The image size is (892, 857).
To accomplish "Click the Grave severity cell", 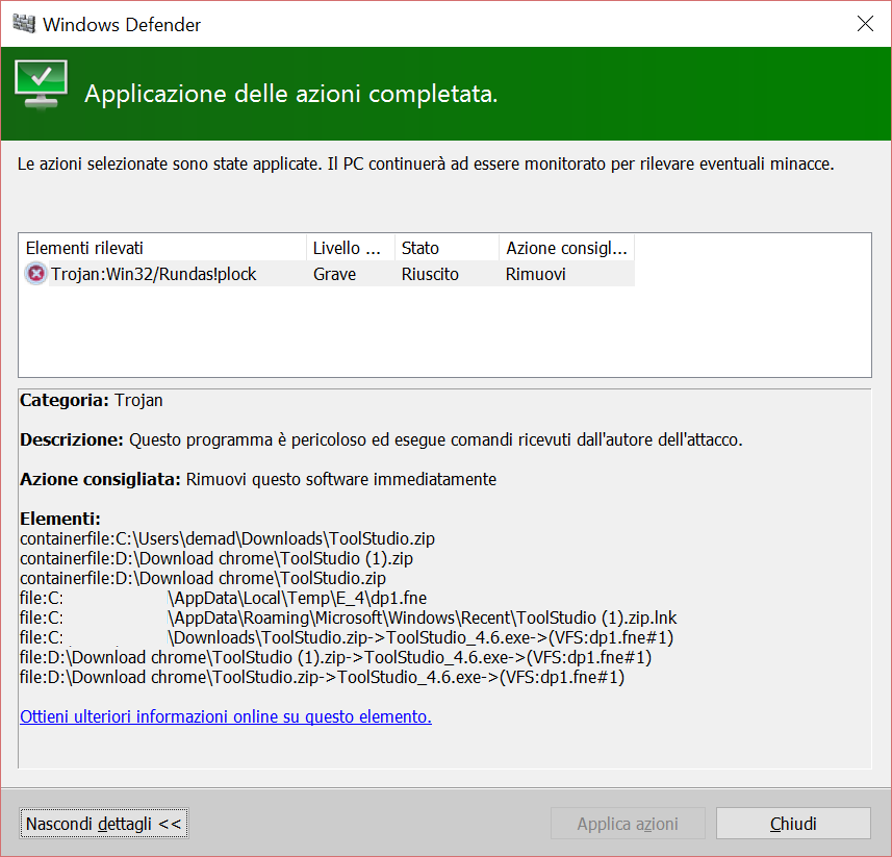I will [334, 274].
